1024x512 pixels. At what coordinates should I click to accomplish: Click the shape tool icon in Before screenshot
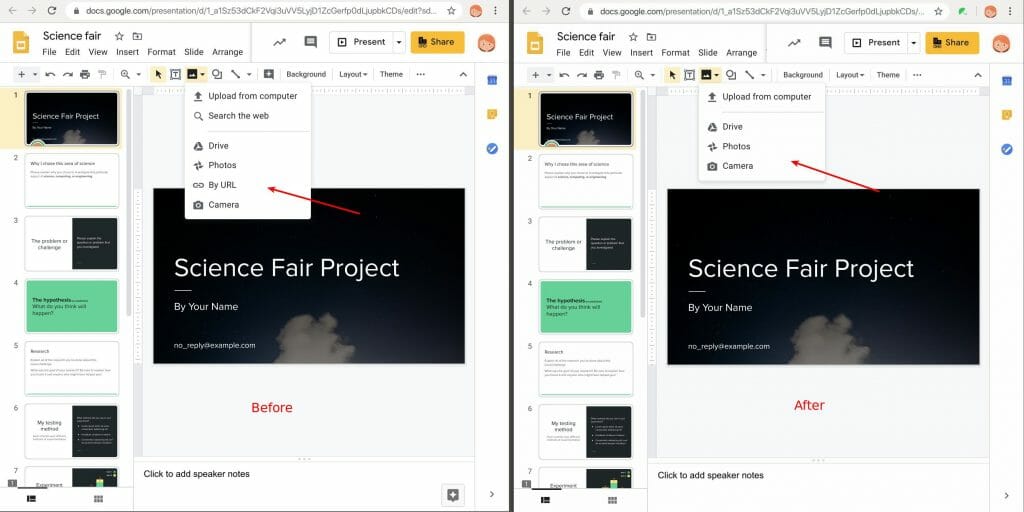[x=217, y=74]
